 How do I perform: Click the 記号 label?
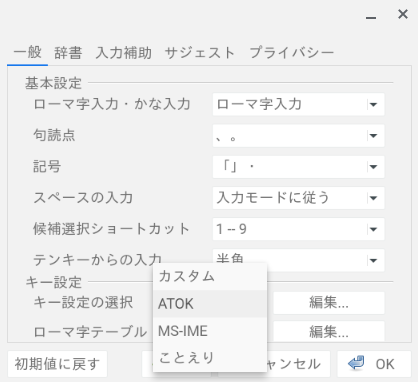tap(47, 167)
